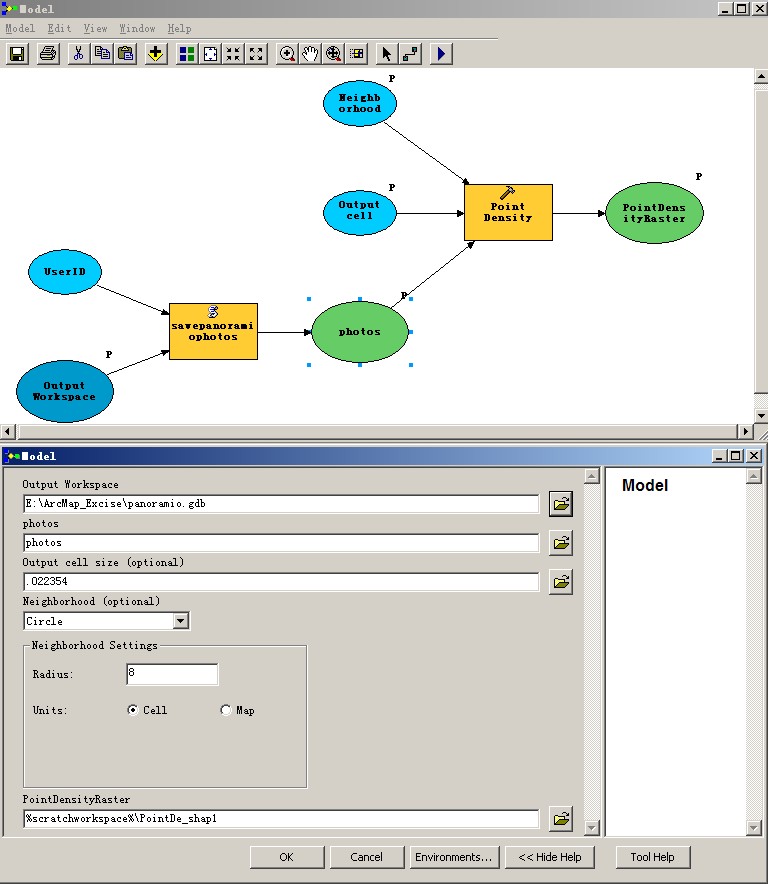Select the Map units radio button
The image size is (768, 884).
pyautogui.click(x=226, y=710)
